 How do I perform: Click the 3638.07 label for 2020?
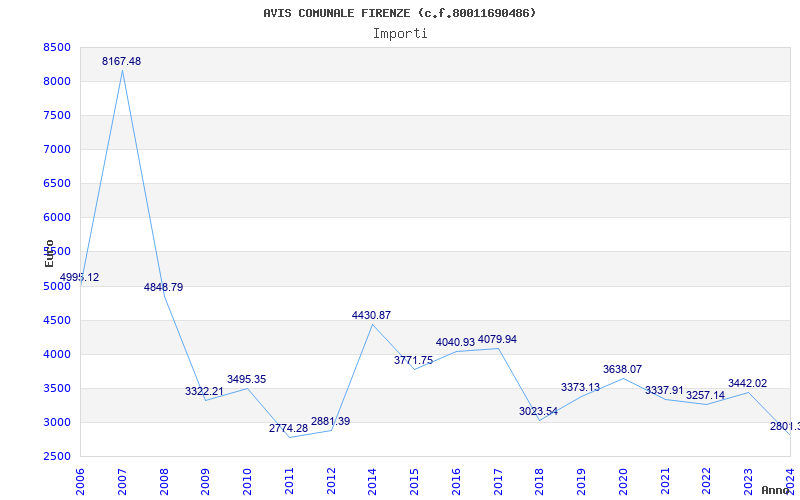click(622, 369)
